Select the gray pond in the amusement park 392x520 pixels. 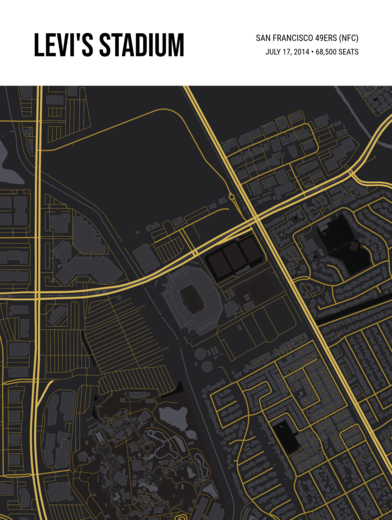pyautogui.click(x=175, y=419)
